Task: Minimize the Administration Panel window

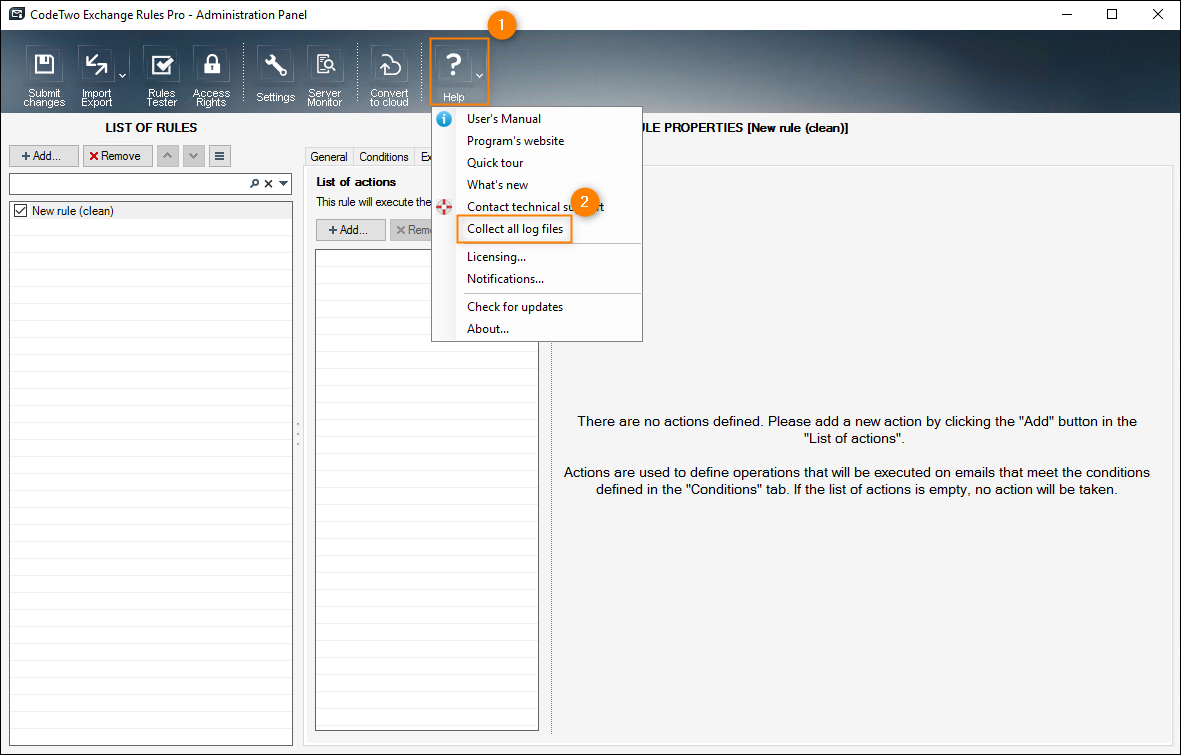Action: coord(1067,14)
